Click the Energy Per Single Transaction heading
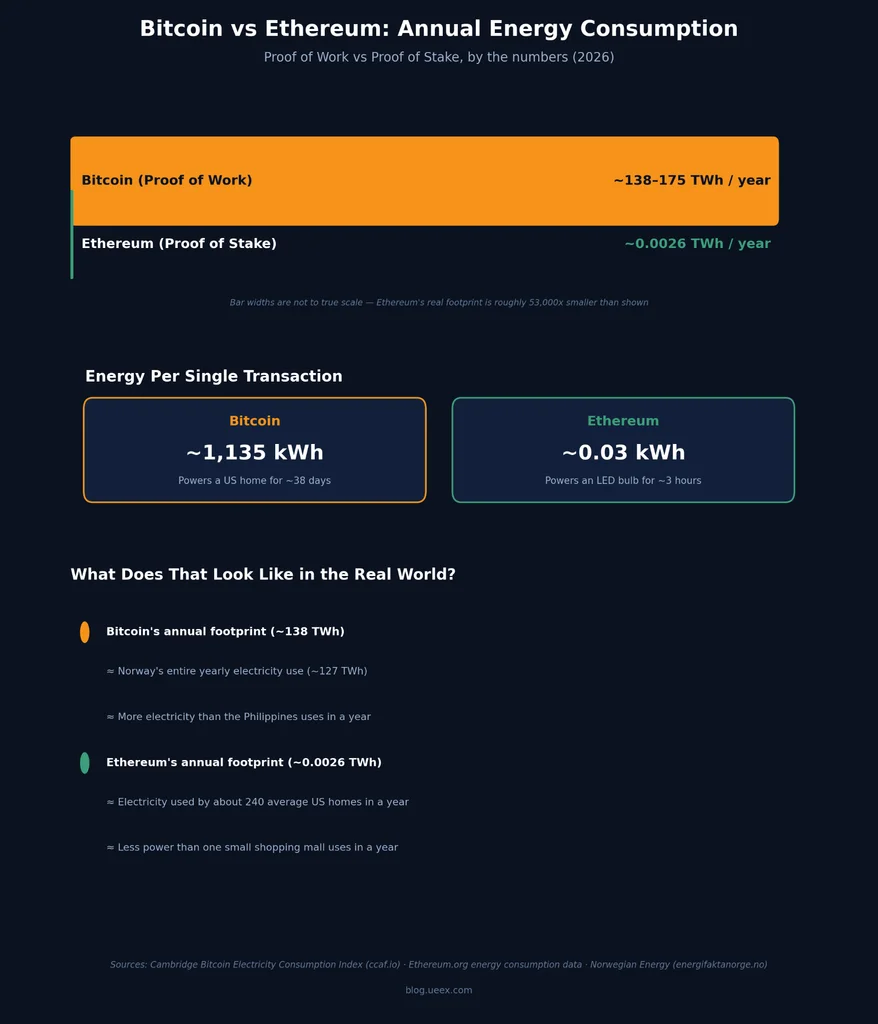Image resolution: width=878 pixels, height=1024 pixels. pyautogui.click(x=214, y=376)
